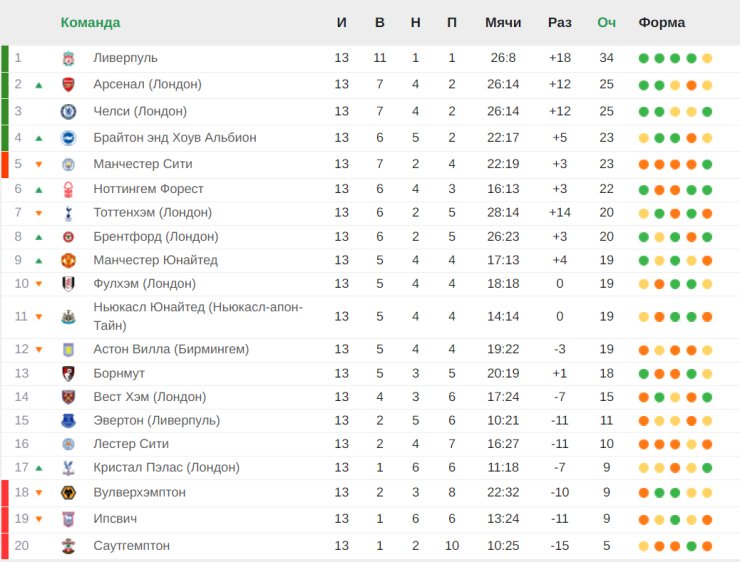Viewport: 740px width, 562px height.
Task: Click the Wolverhampton wolf crest icon
Action: coord(68,493)
